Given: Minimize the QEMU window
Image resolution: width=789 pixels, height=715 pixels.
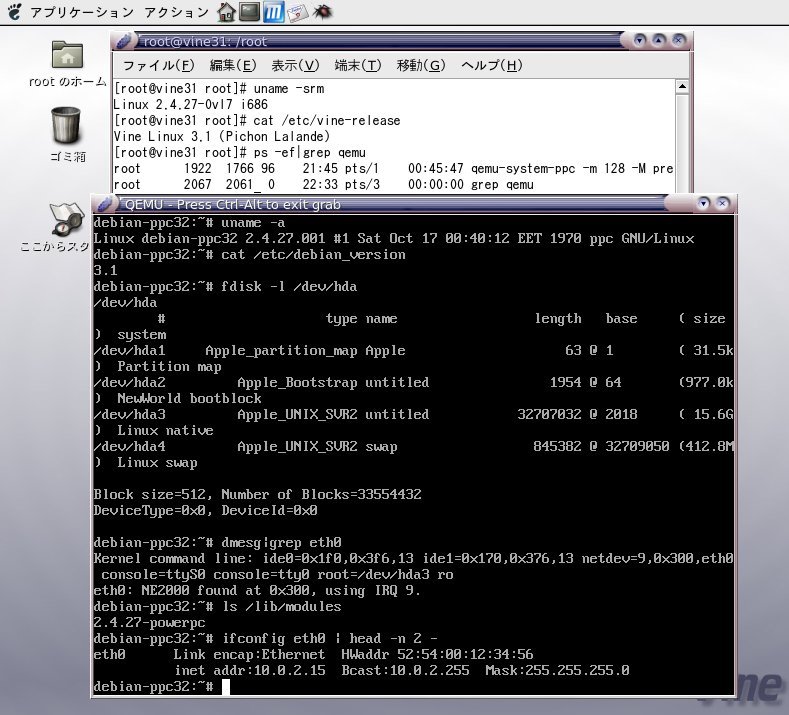Looking at the screenshot, I should click(x=703, y=203).
